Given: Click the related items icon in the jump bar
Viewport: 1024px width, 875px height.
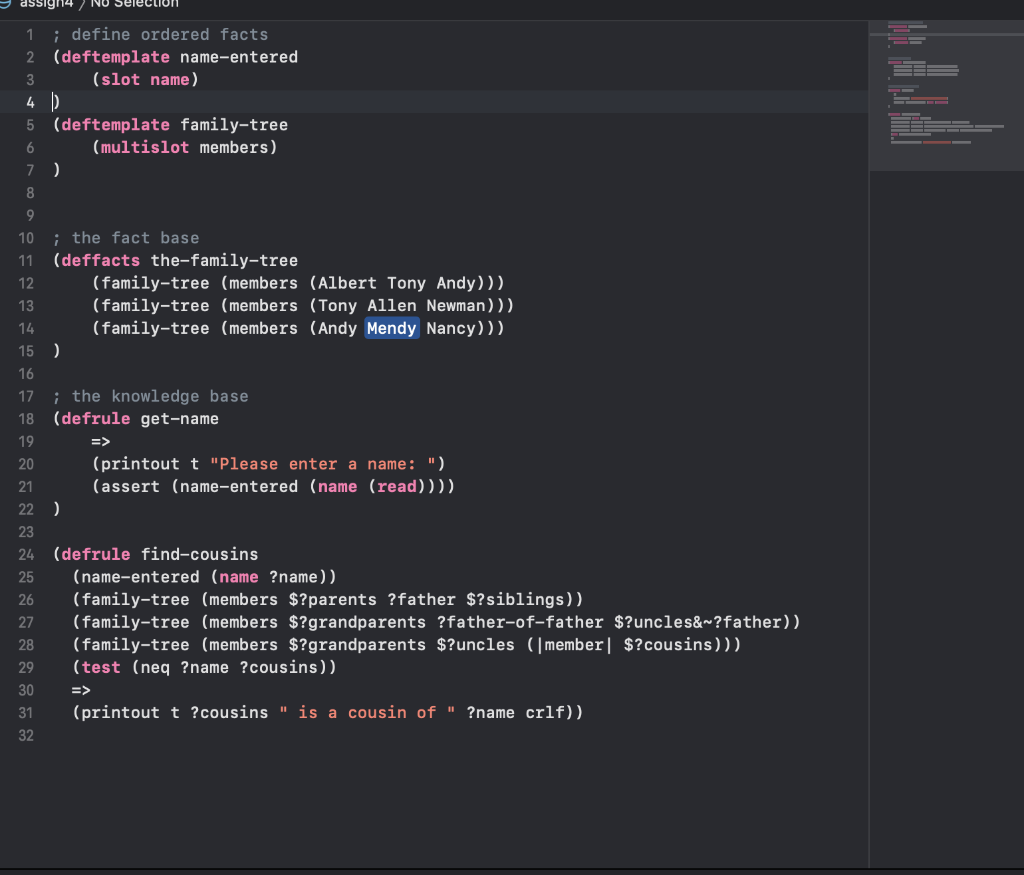Looking at the screenshot, I should click(x=8, y=3).
